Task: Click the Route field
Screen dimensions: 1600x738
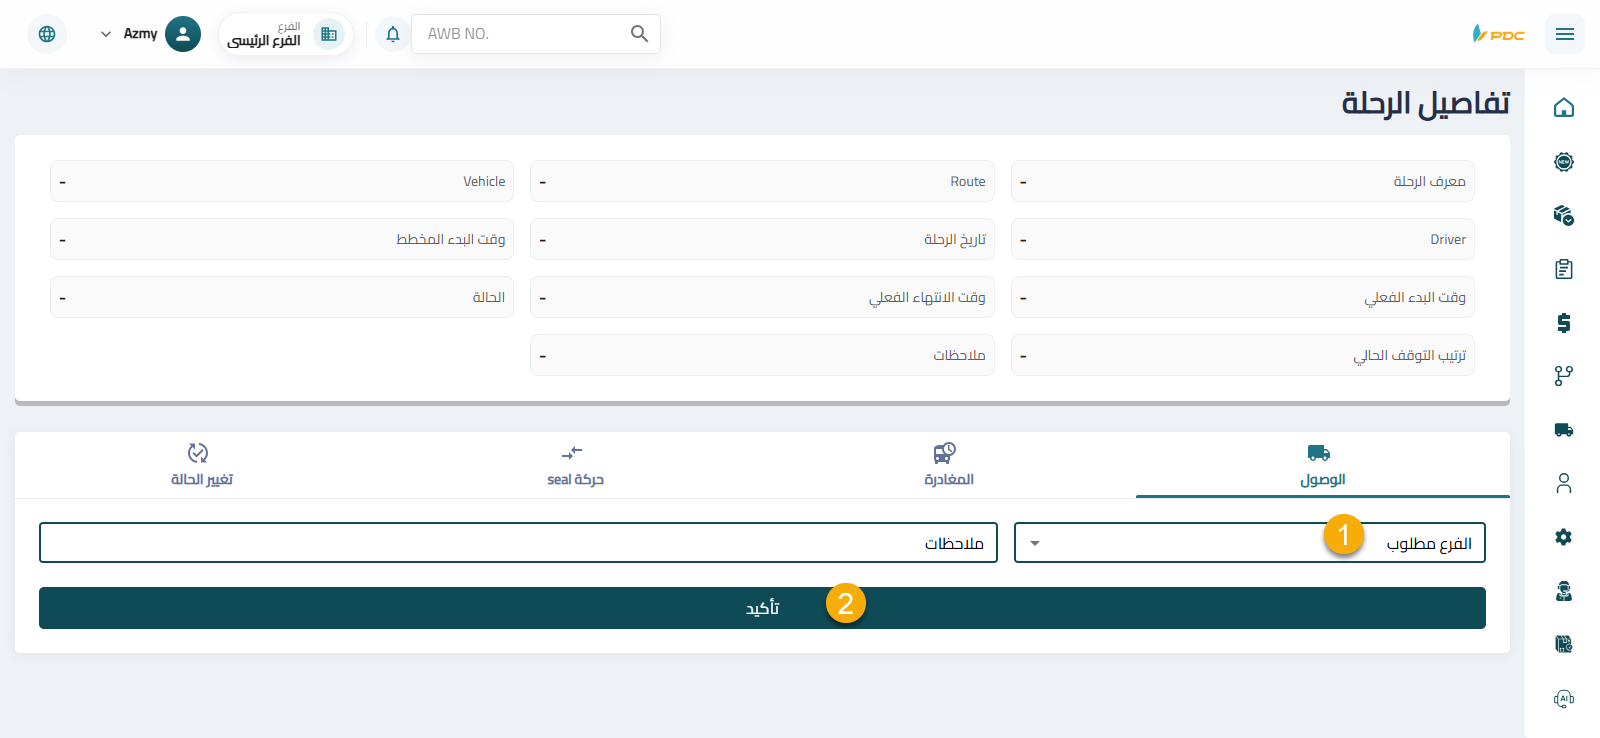Action: [x=762, y=181]
